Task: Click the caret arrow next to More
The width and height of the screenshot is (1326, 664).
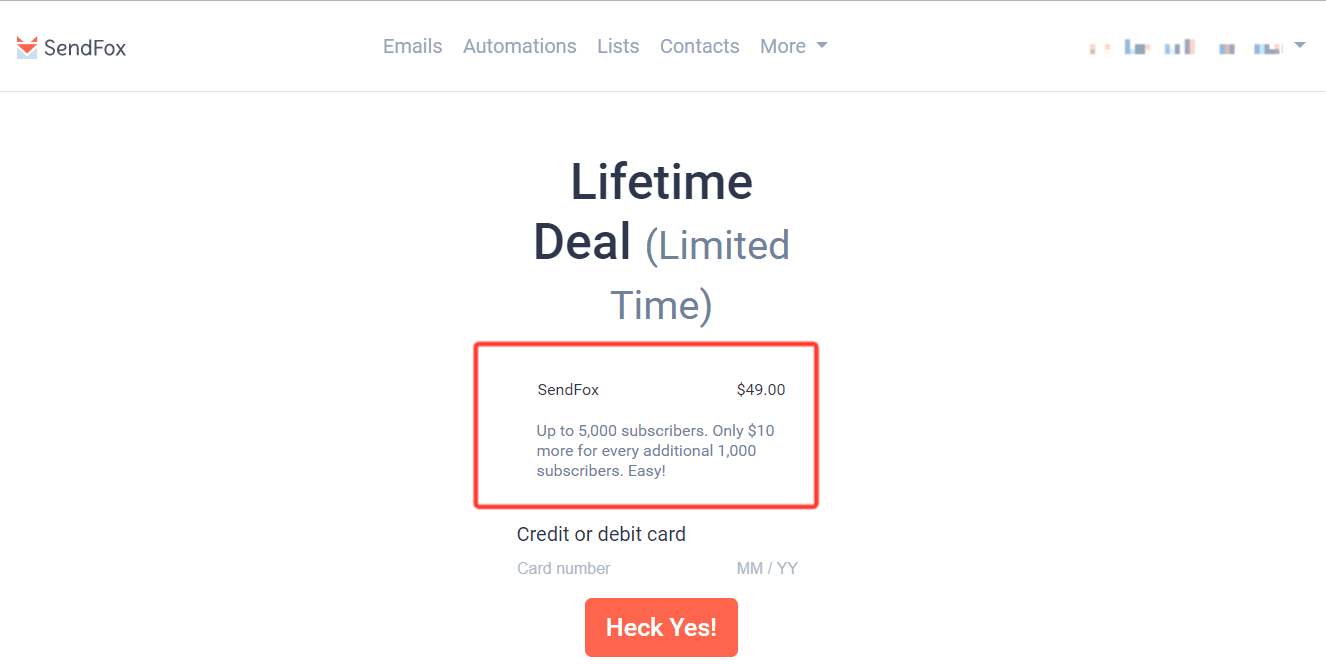Action: click(822, 46)
